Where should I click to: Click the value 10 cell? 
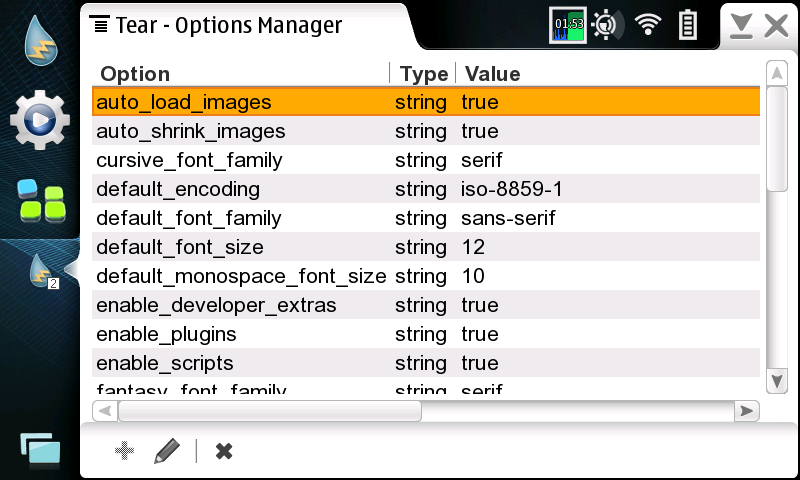click(x=473, y=276)
